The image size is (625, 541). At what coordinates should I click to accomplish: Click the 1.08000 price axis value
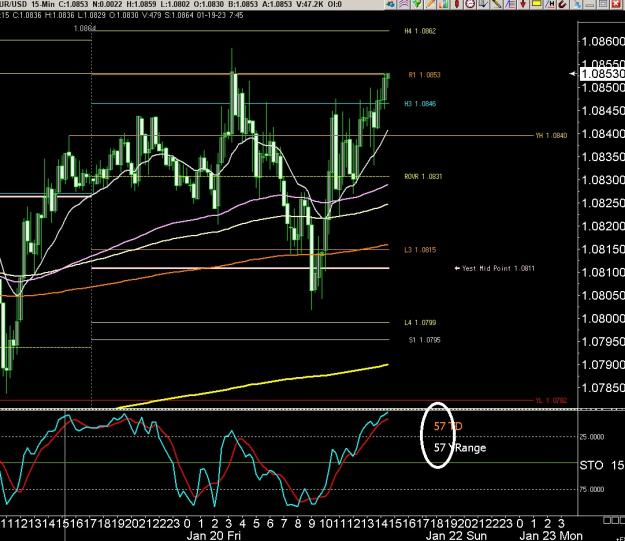[x=603, y=318]
